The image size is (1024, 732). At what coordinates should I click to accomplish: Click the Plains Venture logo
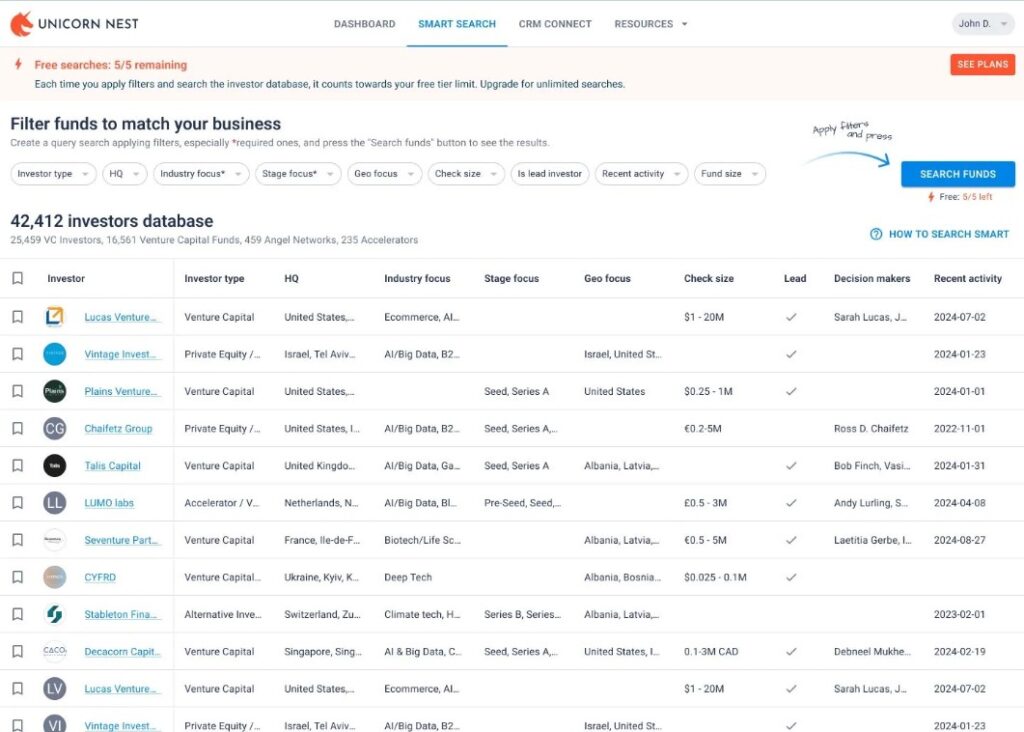[x=54, y=391]
